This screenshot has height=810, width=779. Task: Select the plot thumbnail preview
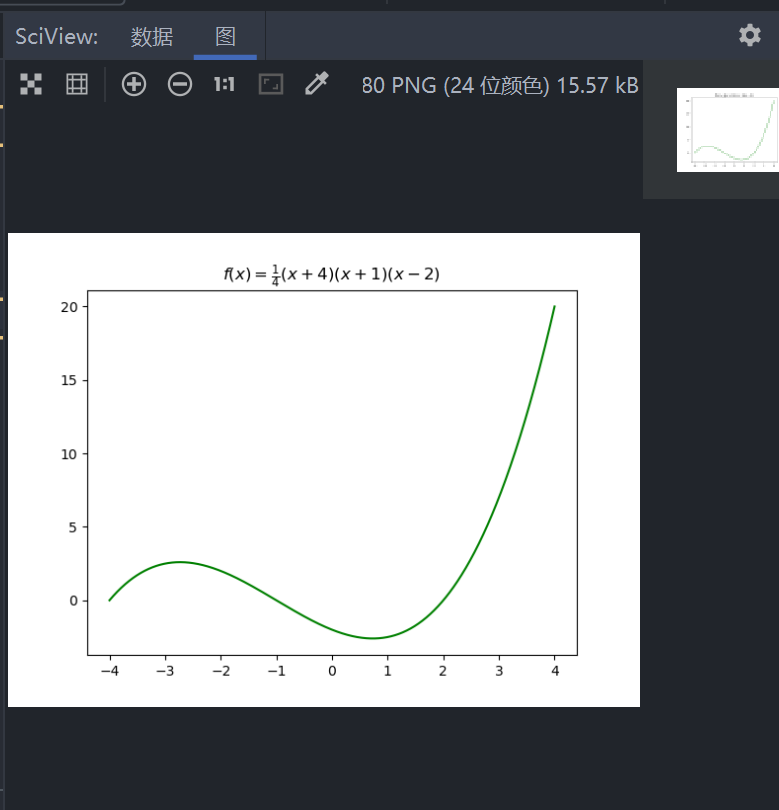coord(728,130)
